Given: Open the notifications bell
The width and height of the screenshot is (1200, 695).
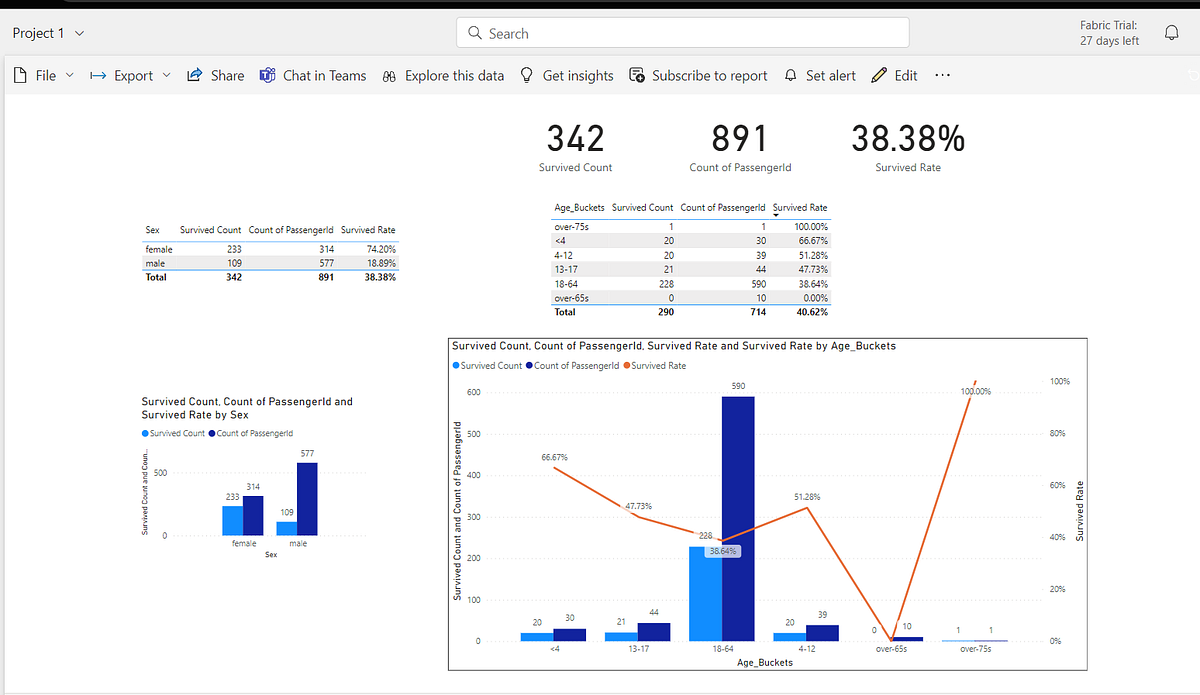Looking at the screenshot, I should point(1171,31).
